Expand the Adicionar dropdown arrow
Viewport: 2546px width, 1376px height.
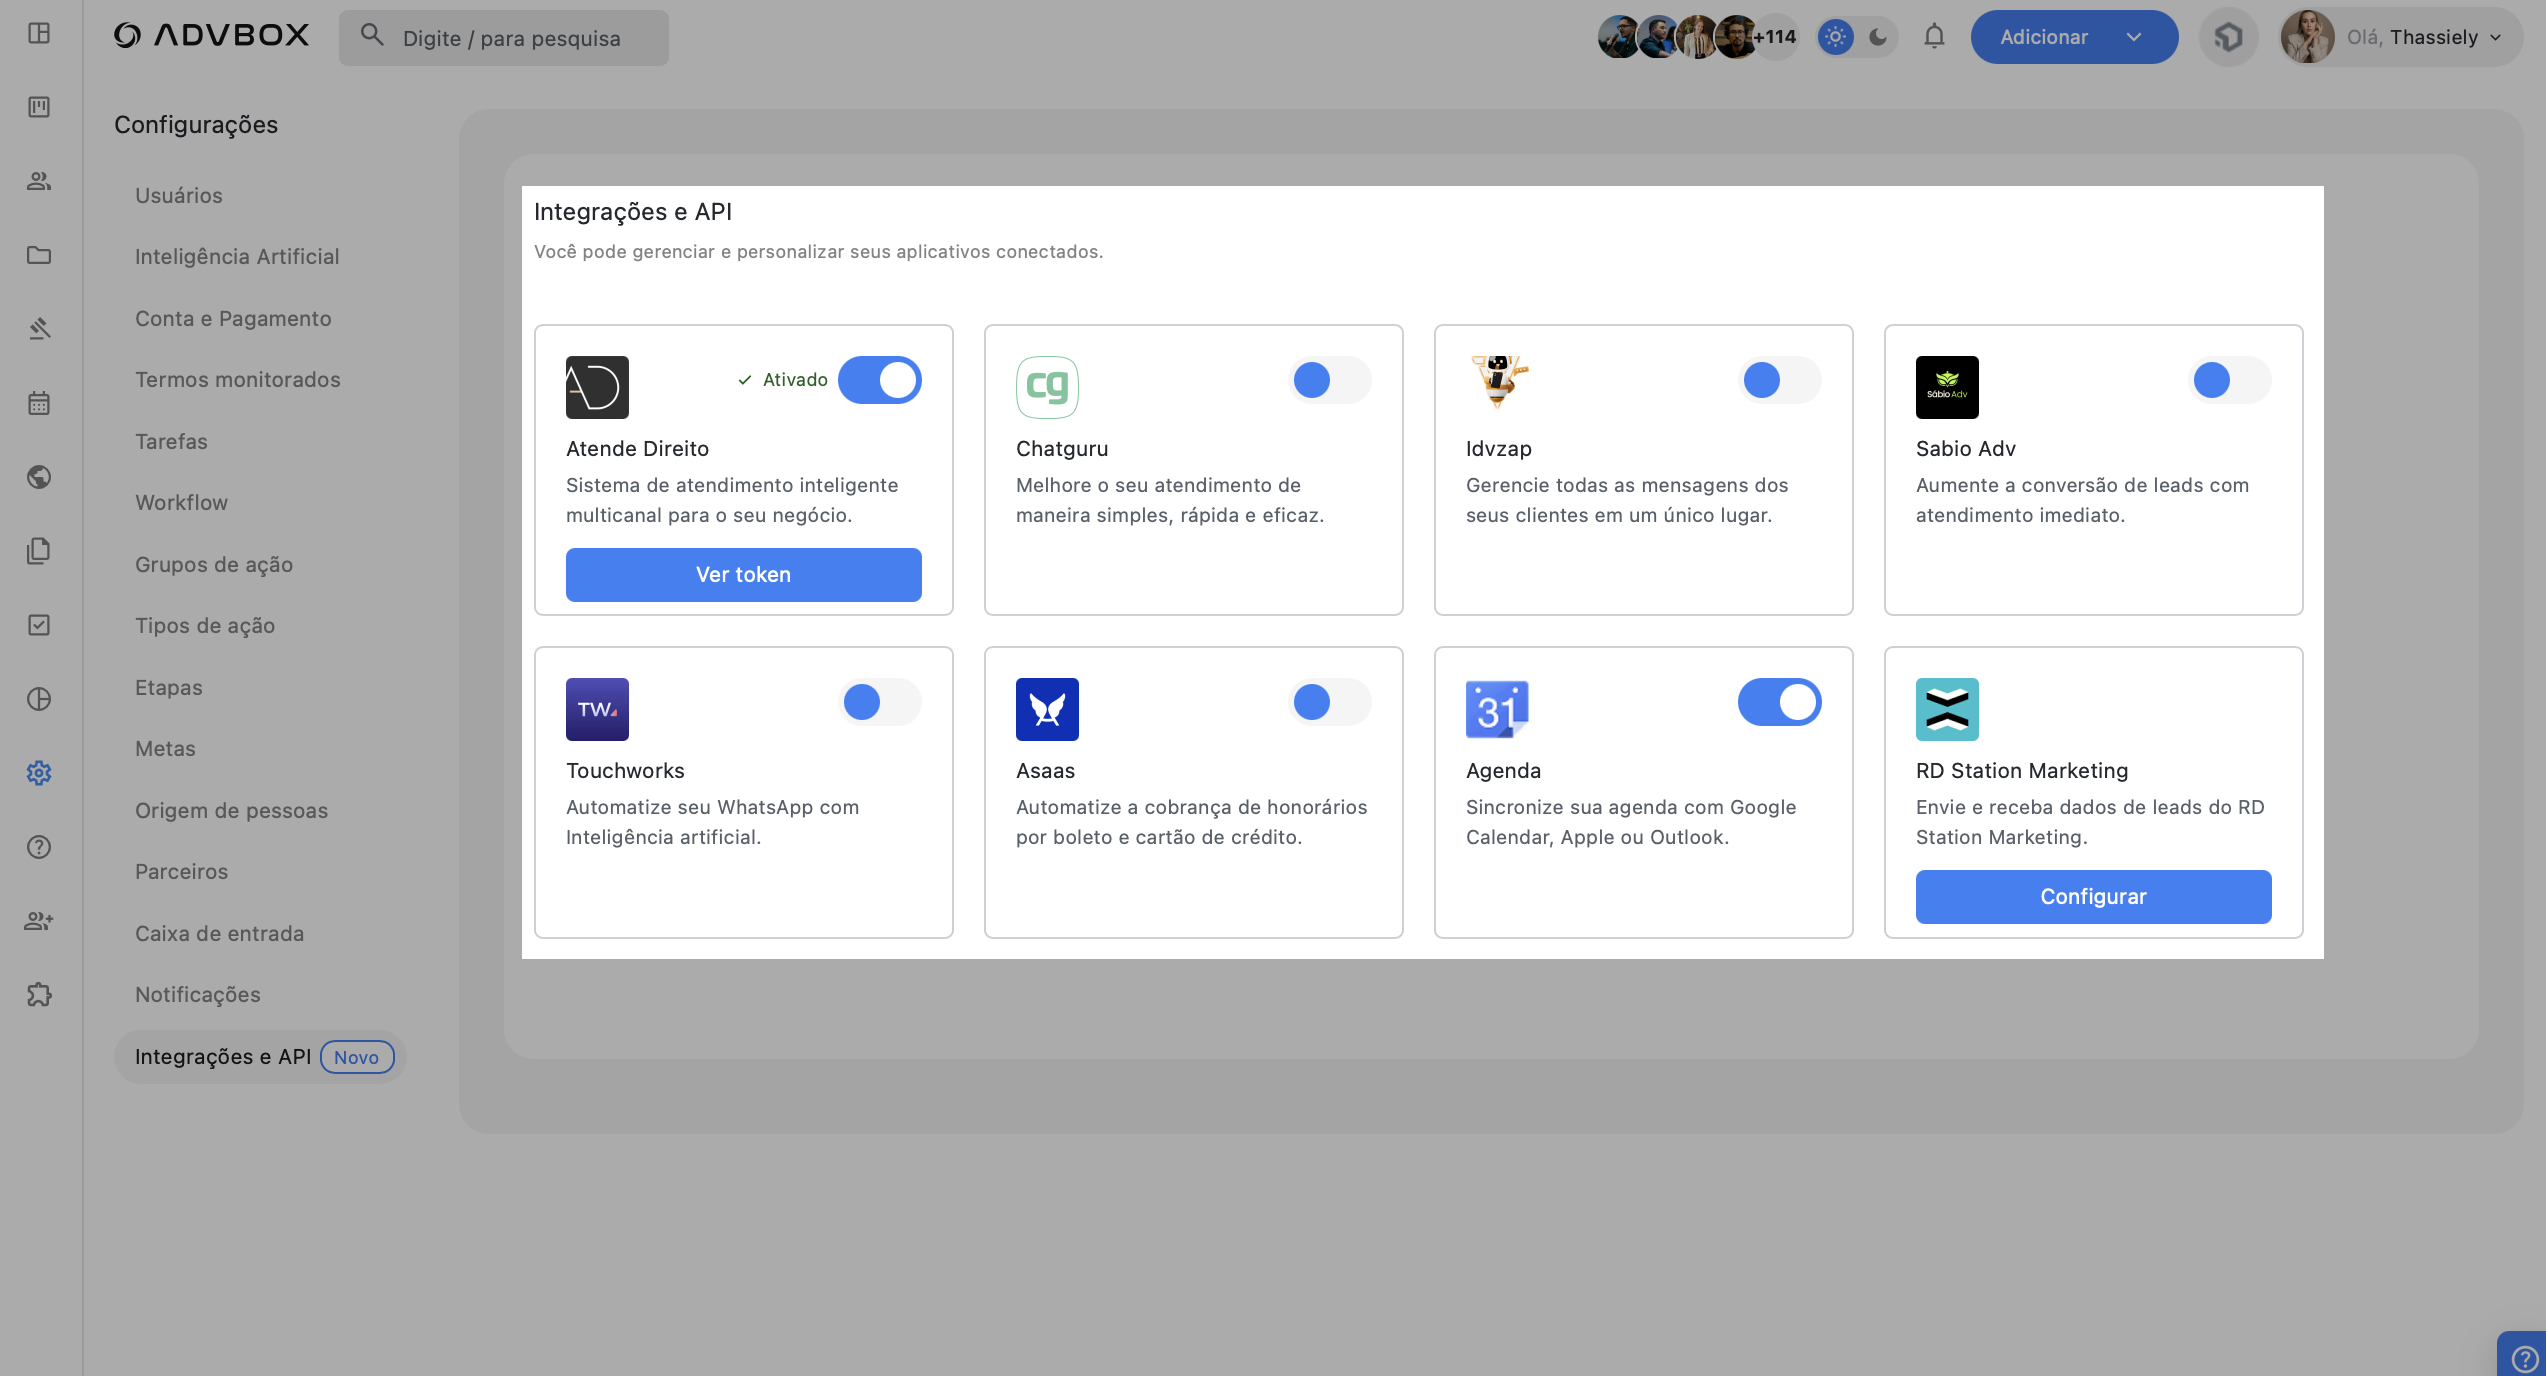pos(2134,37)
